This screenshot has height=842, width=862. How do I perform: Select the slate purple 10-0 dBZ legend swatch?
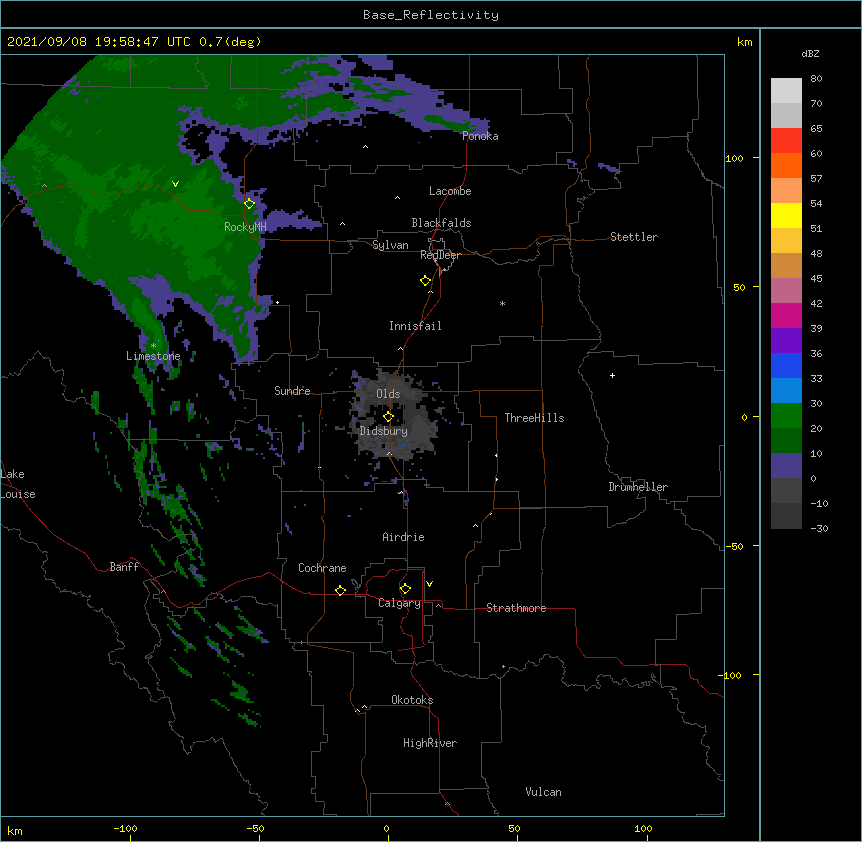coord(786,466)
